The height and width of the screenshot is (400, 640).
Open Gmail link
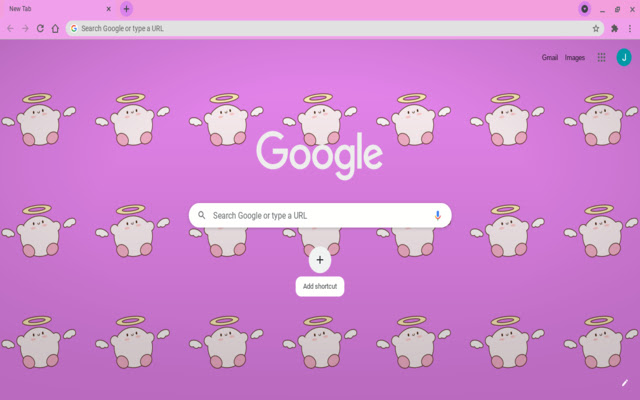(x=549, y=58)
